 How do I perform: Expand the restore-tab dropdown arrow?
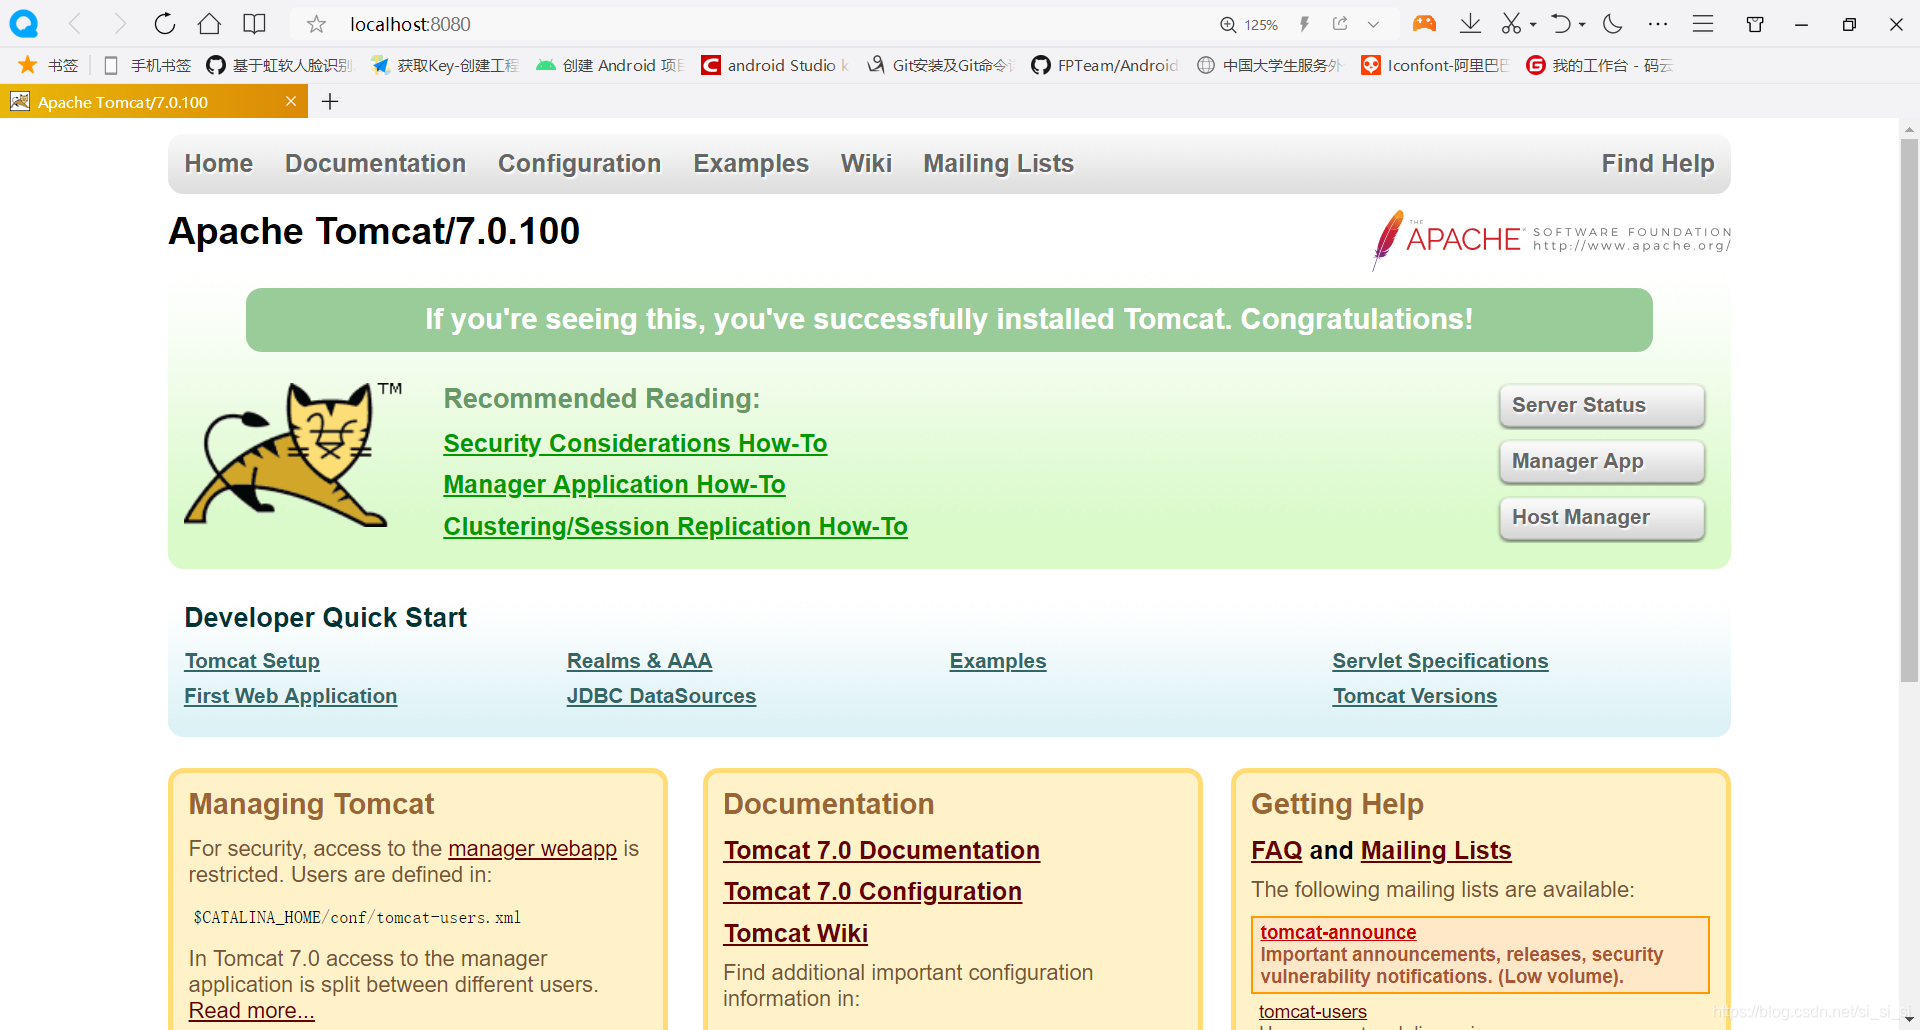(x=1582, y=25)
